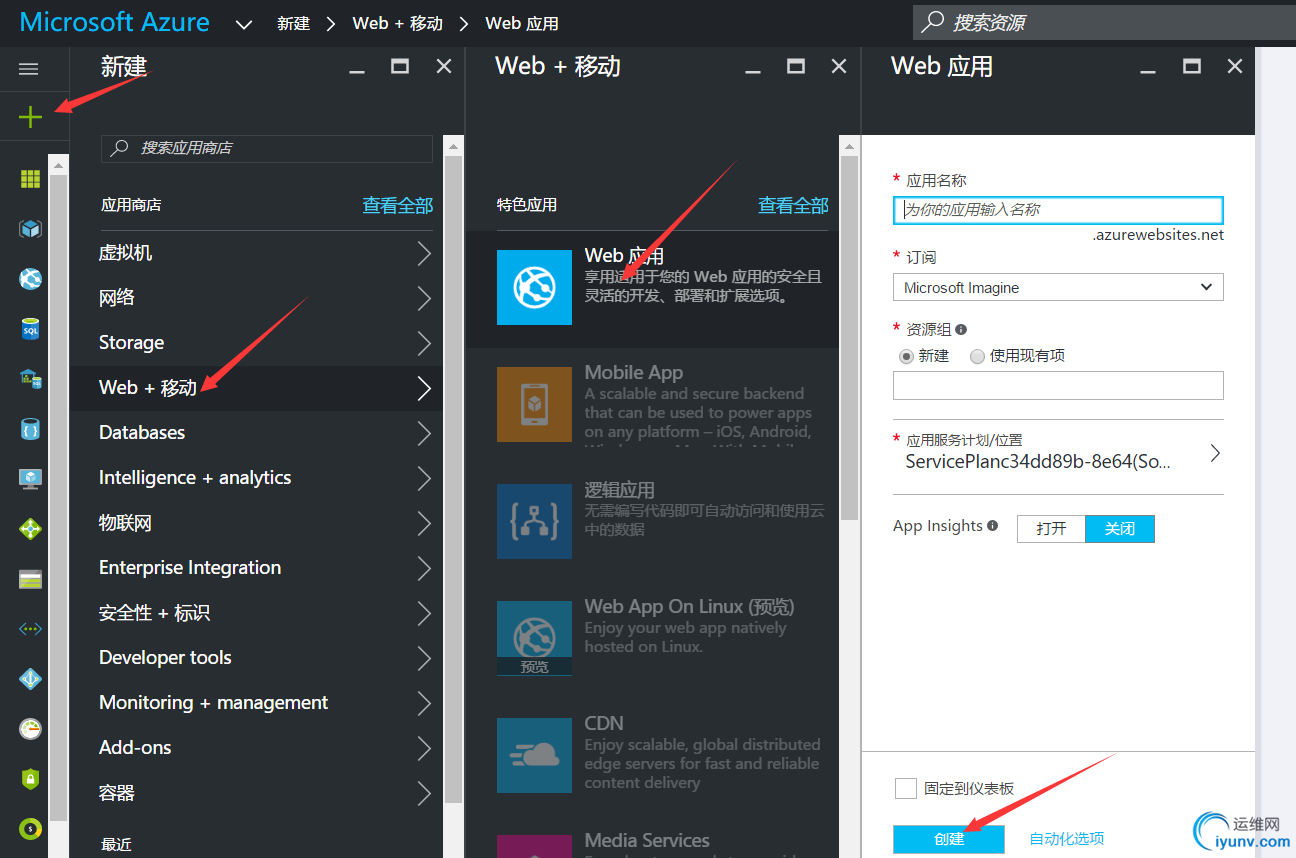The height and width of the screenshot is (858, 1296).
Task: Click the search magnifier in 搜索应用商店 box
Action: pyautogui.click(x=120, y=148)
